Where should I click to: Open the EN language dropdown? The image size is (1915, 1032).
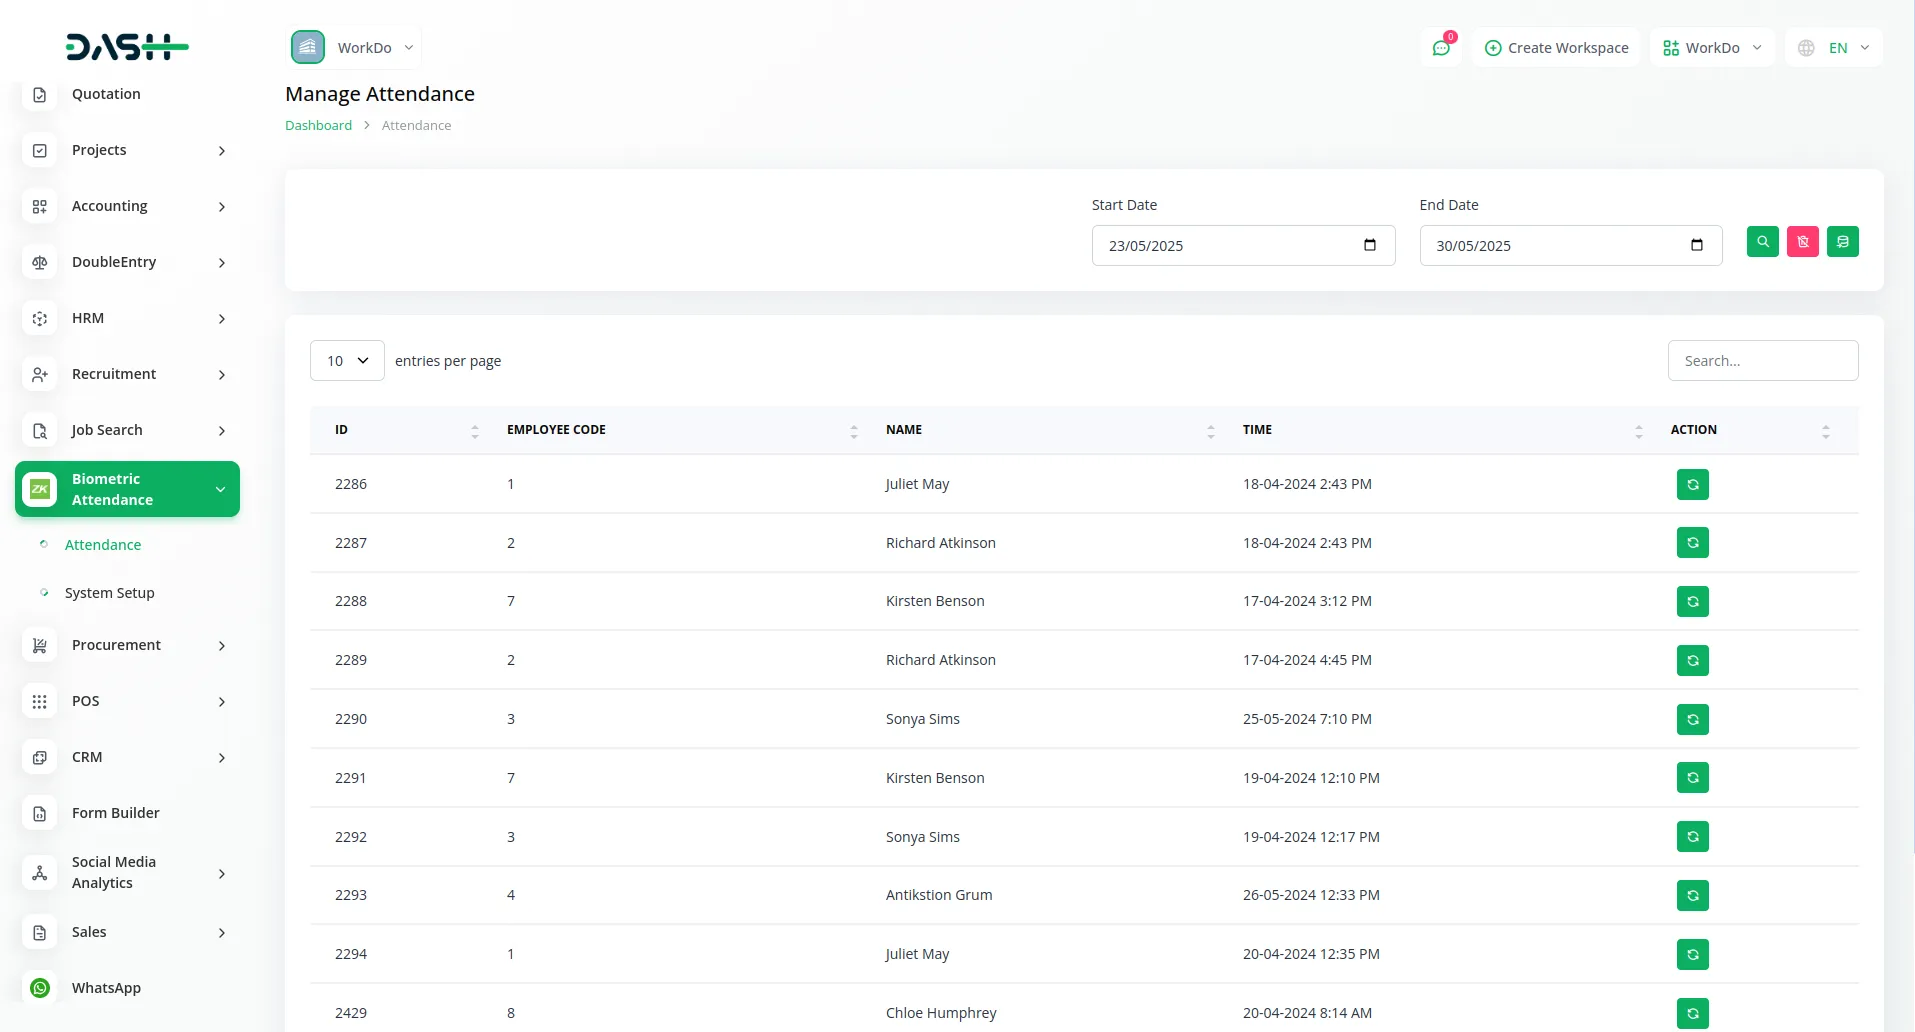pyautogui.click(x=1834, y=48)
